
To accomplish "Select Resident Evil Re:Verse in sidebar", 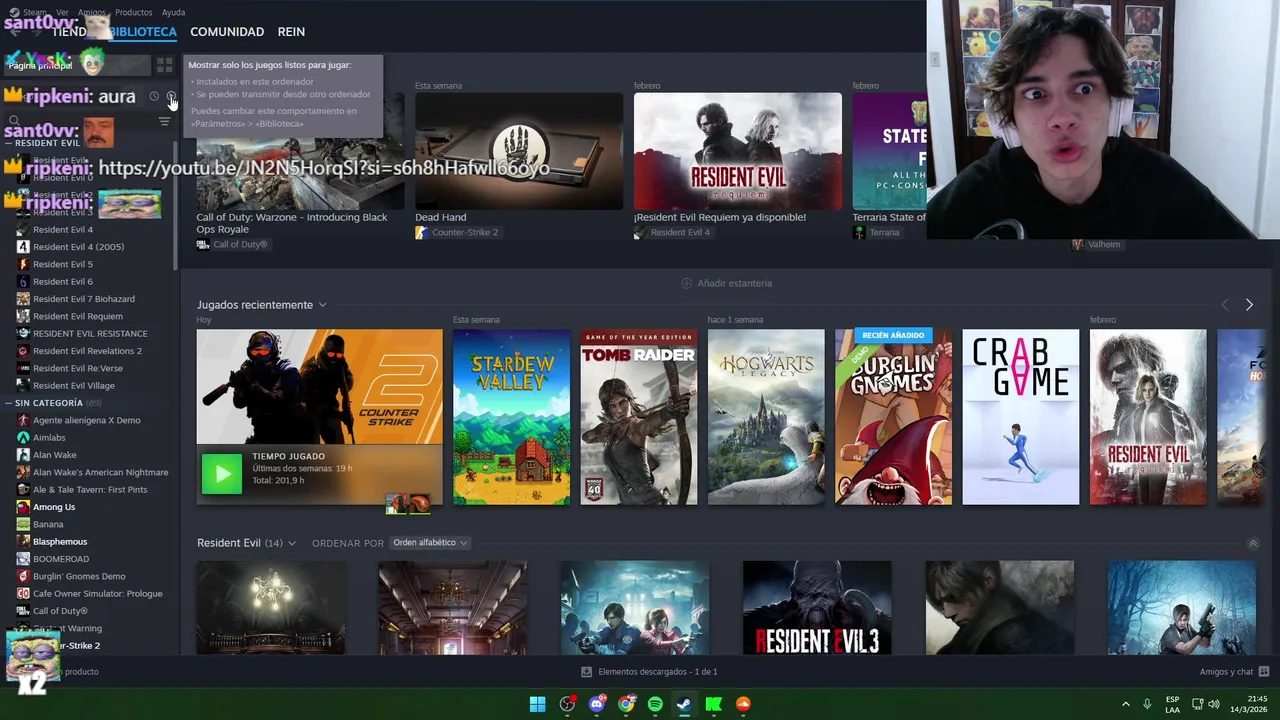I will coord(78,368).
